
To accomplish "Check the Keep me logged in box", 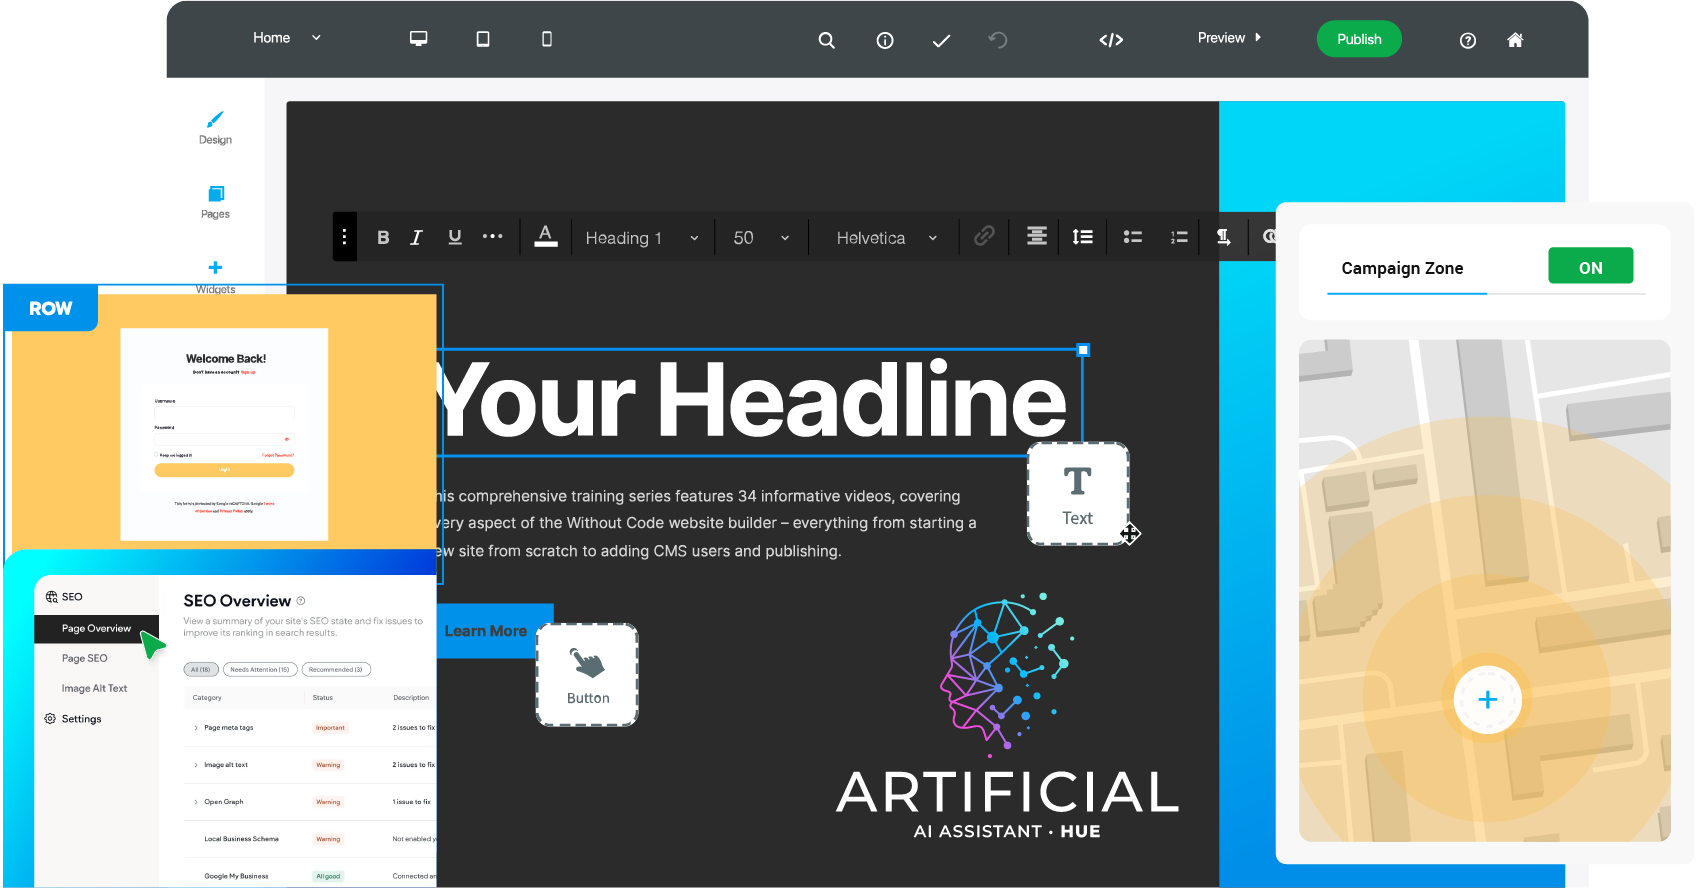I will coord(156,455).
